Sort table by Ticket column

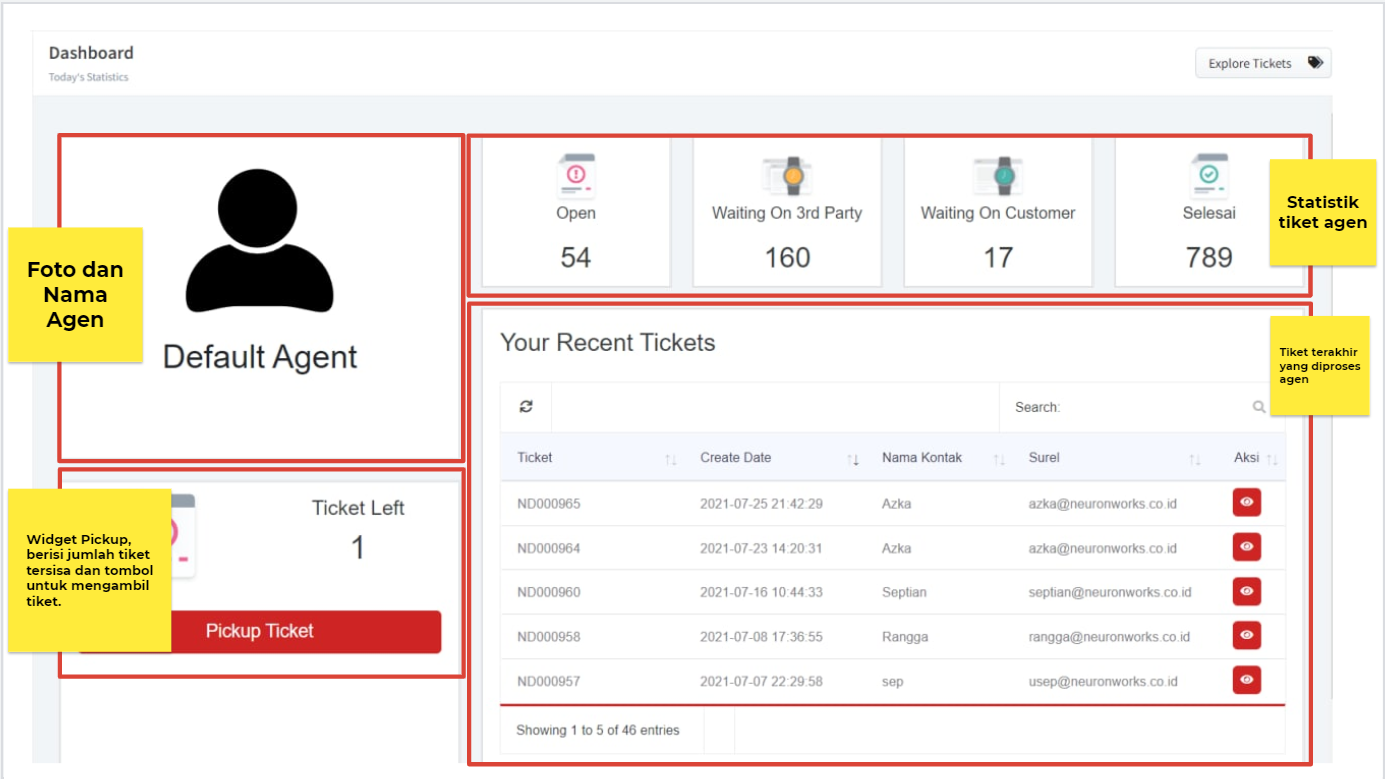670,459
